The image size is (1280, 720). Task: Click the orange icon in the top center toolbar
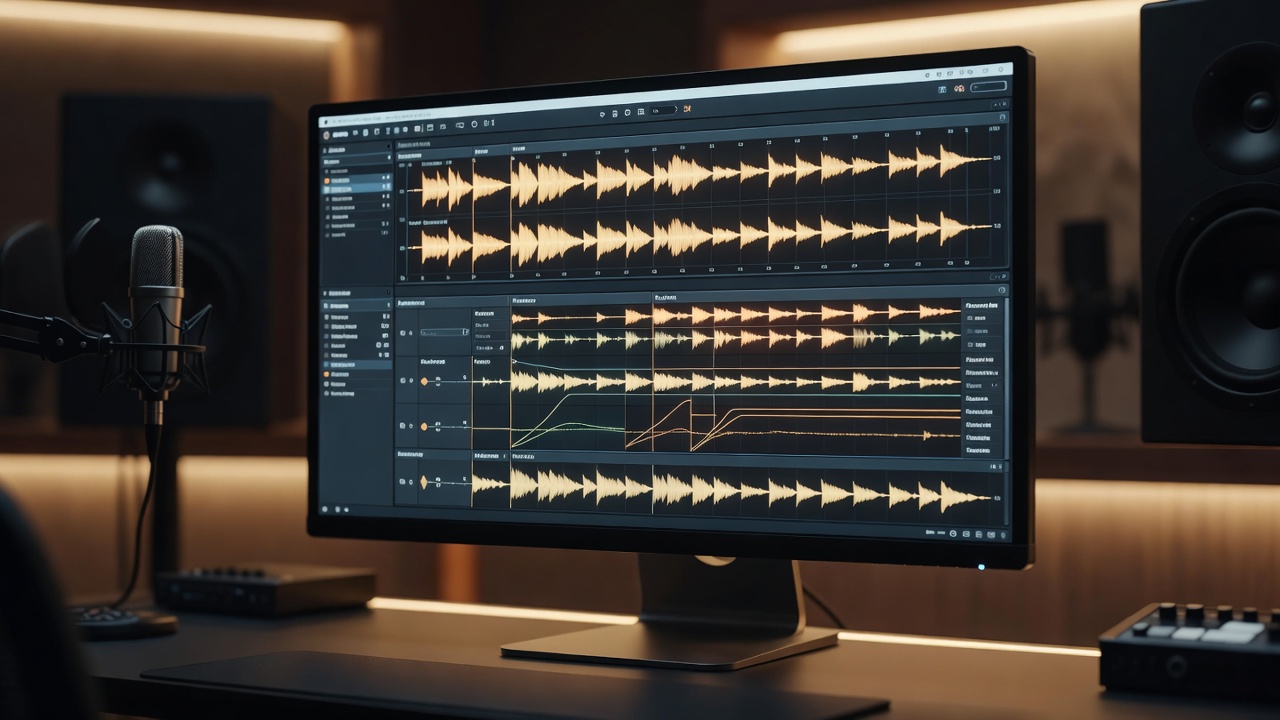(x=687, y=109)
